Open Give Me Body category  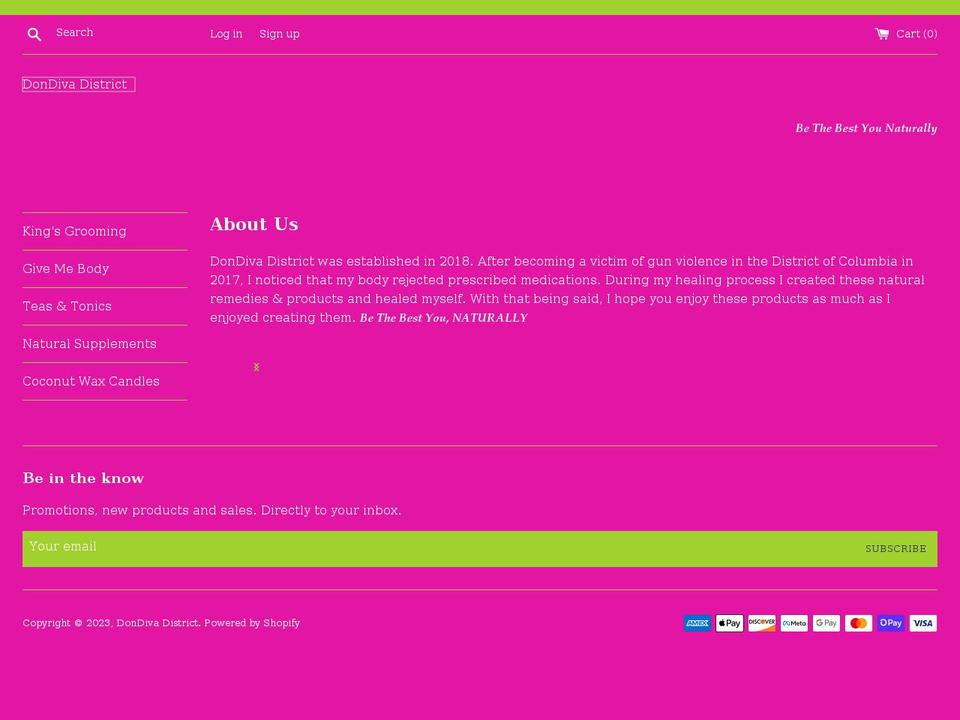(x=66, y=269)
